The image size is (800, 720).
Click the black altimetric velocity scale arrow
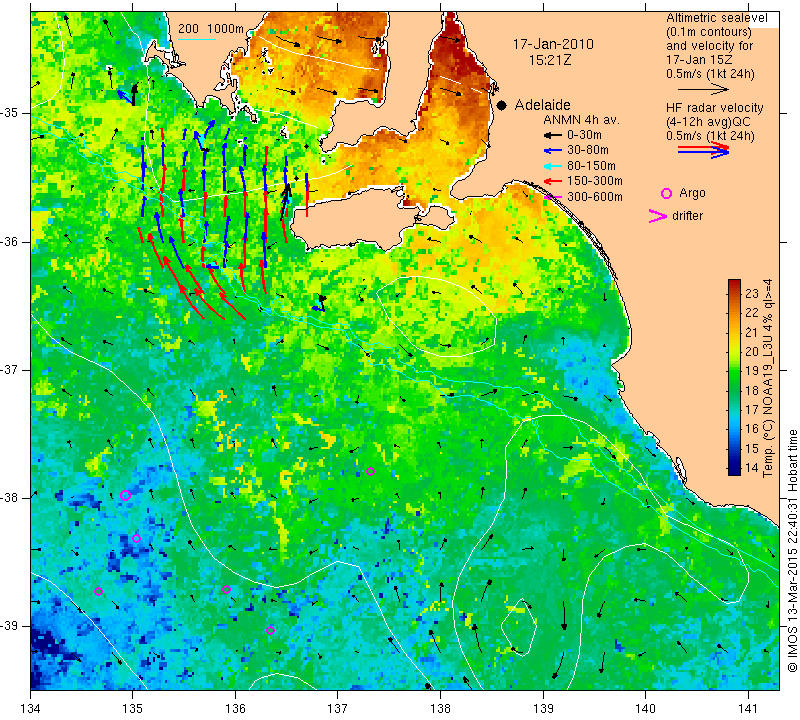[x=703, y=89]
